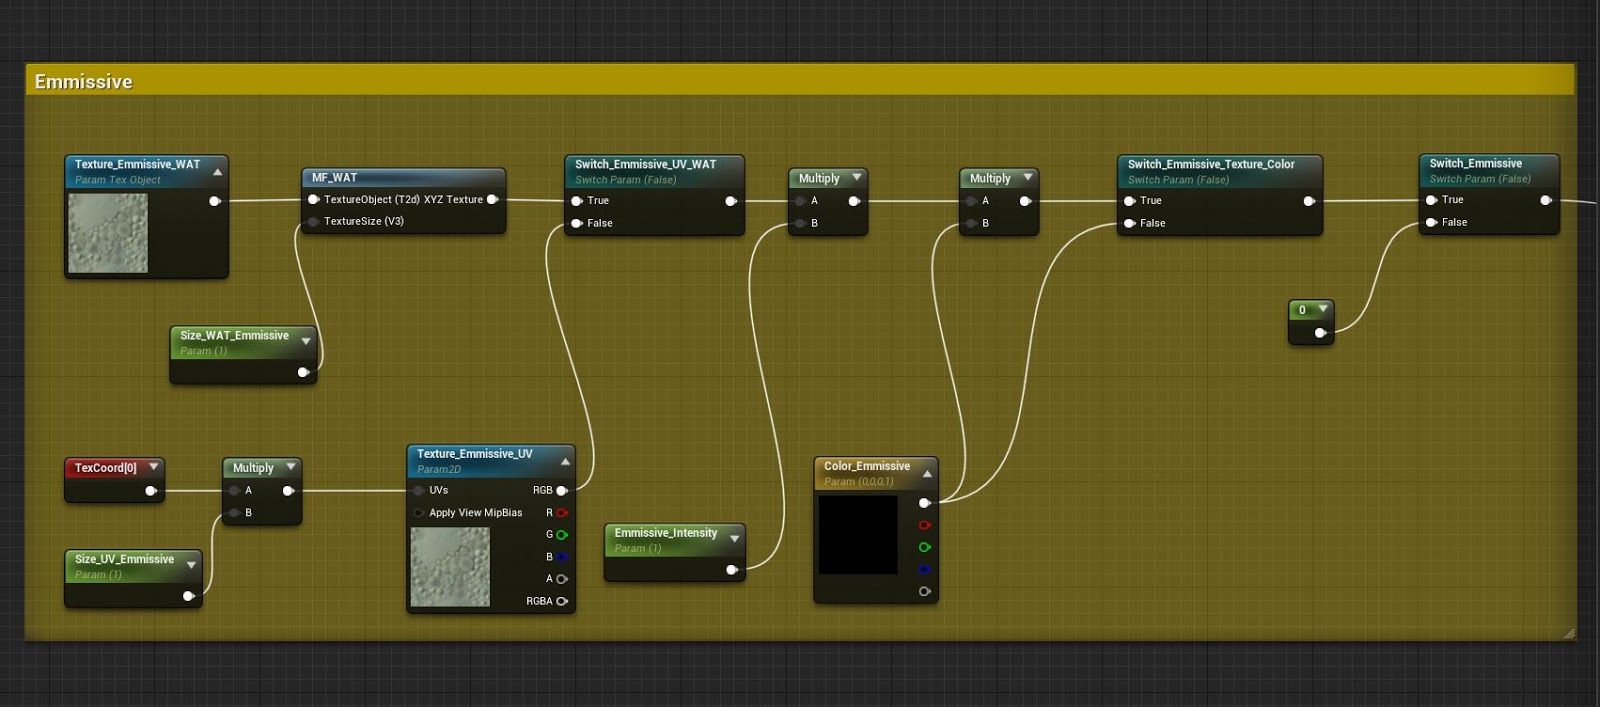Click output pin of Multiply feeding Switch_Emmissive_Texture_Color
1600x707 pixels.
[x=1025, y=201]
